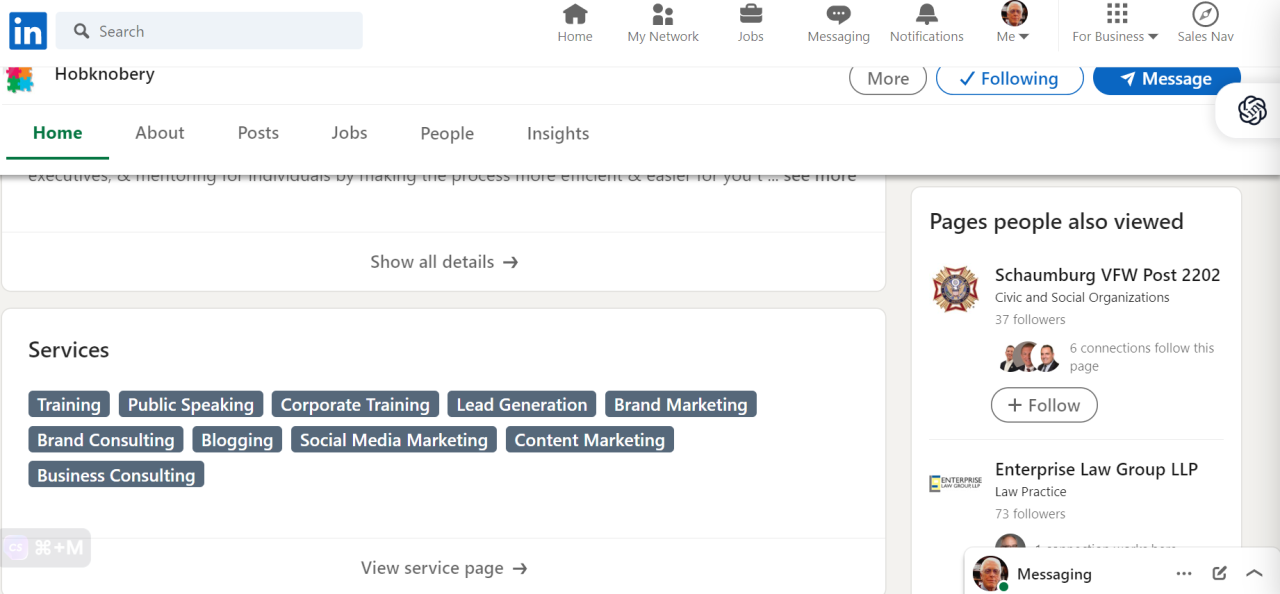
Task: Open LinkedIn home via the logo
Action: (28, 32)
